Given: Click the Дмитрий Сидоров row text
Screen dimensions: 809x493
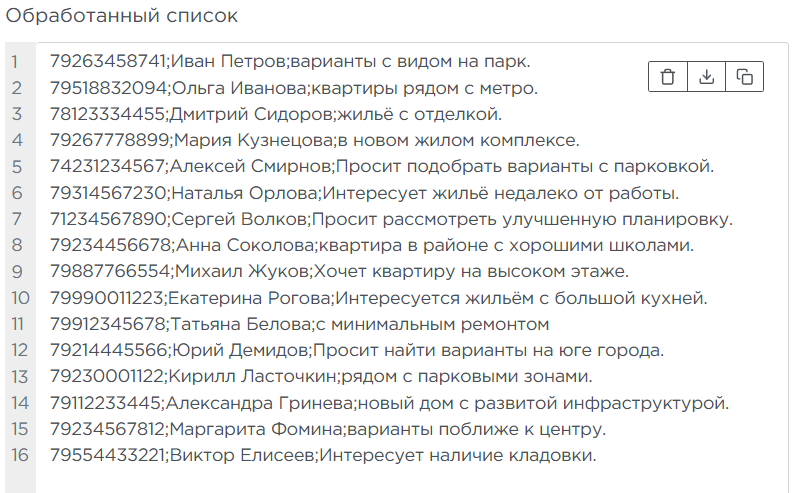Looking at the screenshot, I should tap(276, 114).
